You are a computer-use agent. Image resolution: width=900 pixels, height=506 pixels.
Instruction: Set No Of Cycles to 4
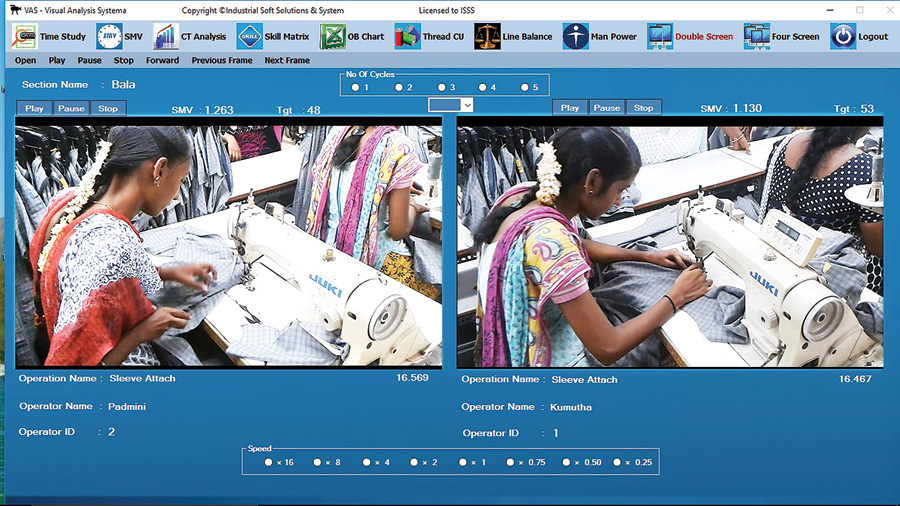coord(482,87)
